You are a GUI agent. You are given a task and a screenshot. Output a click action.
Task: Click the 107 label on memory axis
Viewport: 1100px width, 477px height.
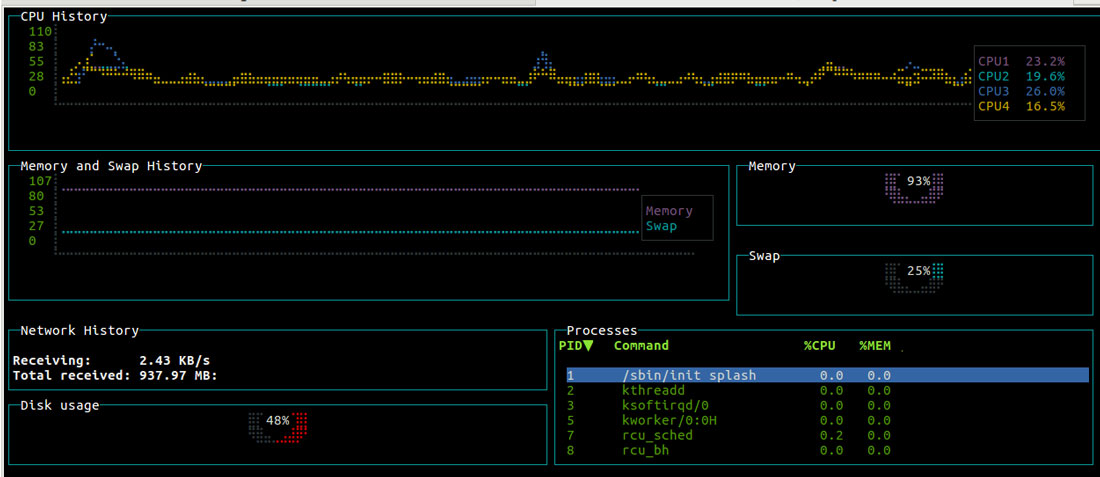point(40,181)
